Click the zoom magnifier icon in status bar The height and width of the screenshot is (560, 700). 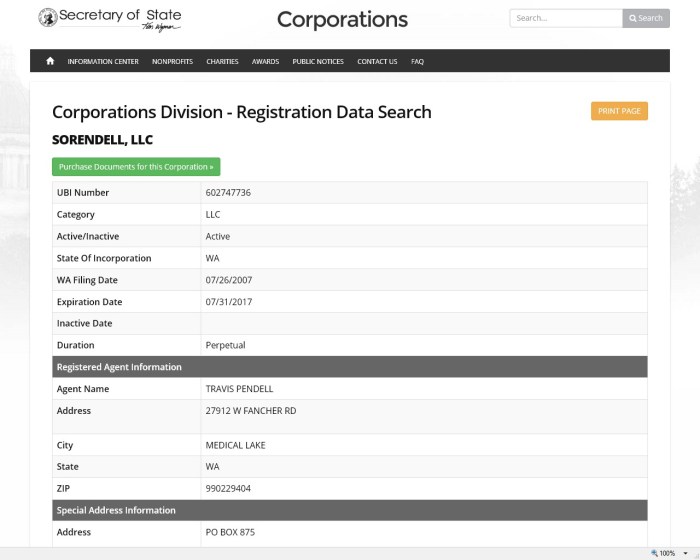pyautogui.click(x=654, y=553)
